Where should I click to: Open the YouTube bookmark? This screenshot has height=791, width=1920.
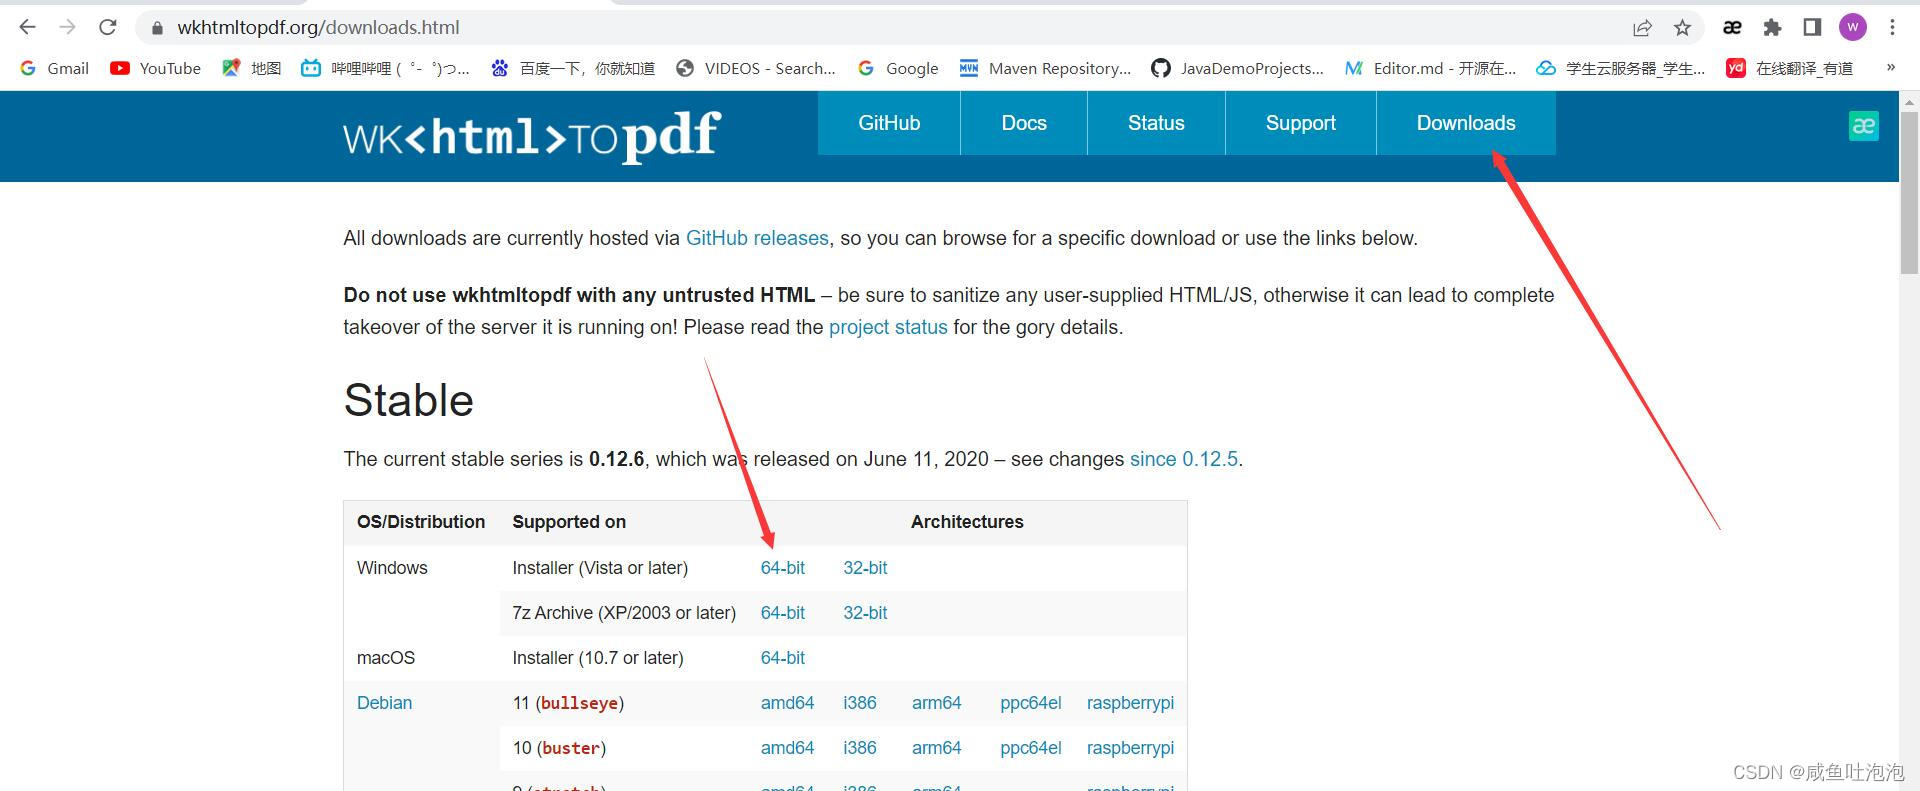155,68
